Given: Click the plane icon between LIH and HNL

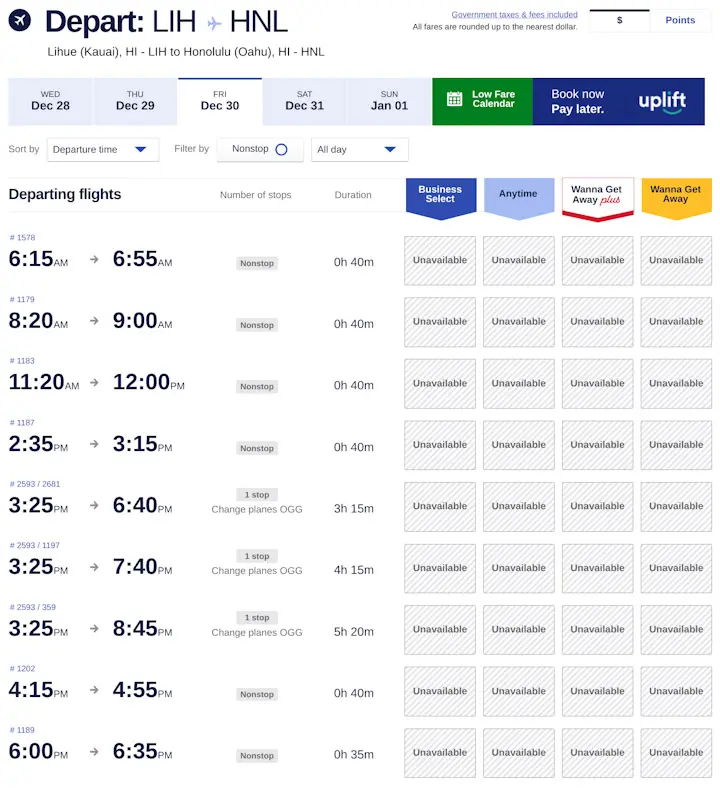Looking at the screenshot, I should click(x=214, y=23).
